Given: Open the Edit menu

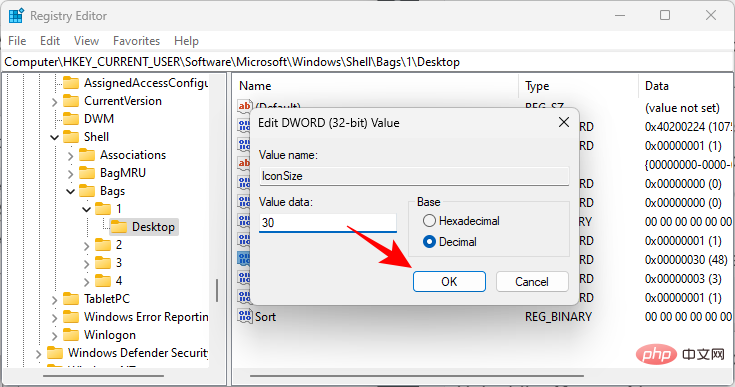Looking at the screenshot, I should [x=50, y=41].
